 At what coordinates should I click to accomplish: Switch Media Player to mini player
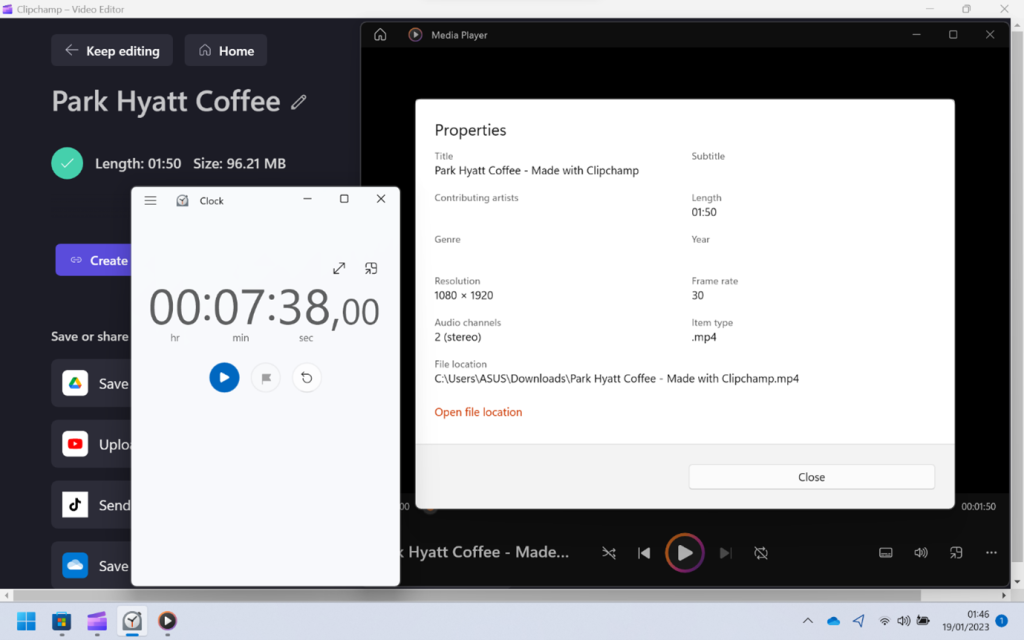click(956, 553)
